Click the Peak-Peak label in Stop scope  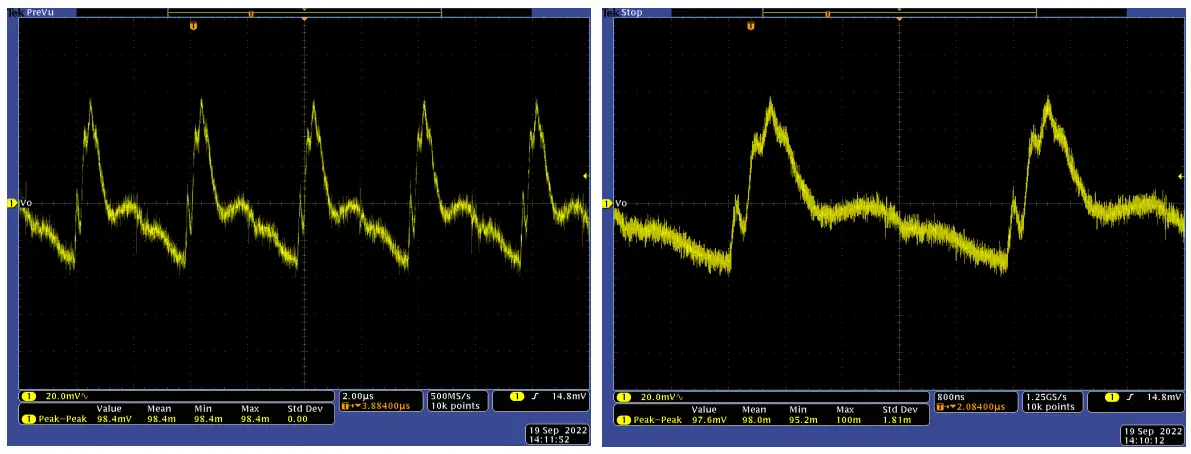point(657,419)
